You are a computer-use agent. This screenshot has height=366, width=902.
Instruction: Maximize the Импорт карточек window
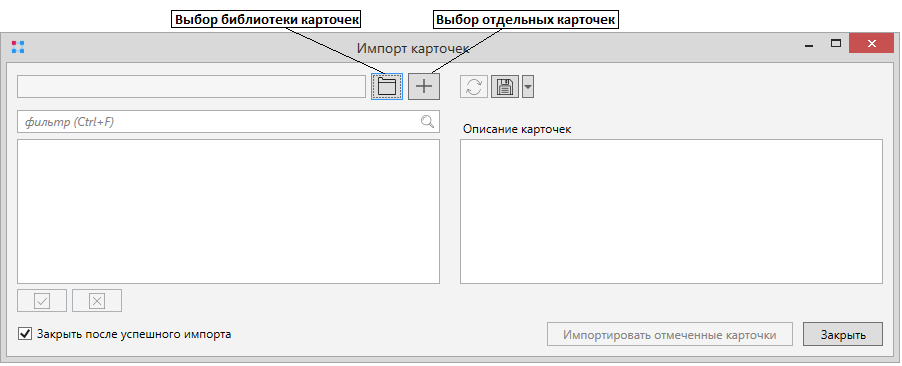tap(836, 44)
